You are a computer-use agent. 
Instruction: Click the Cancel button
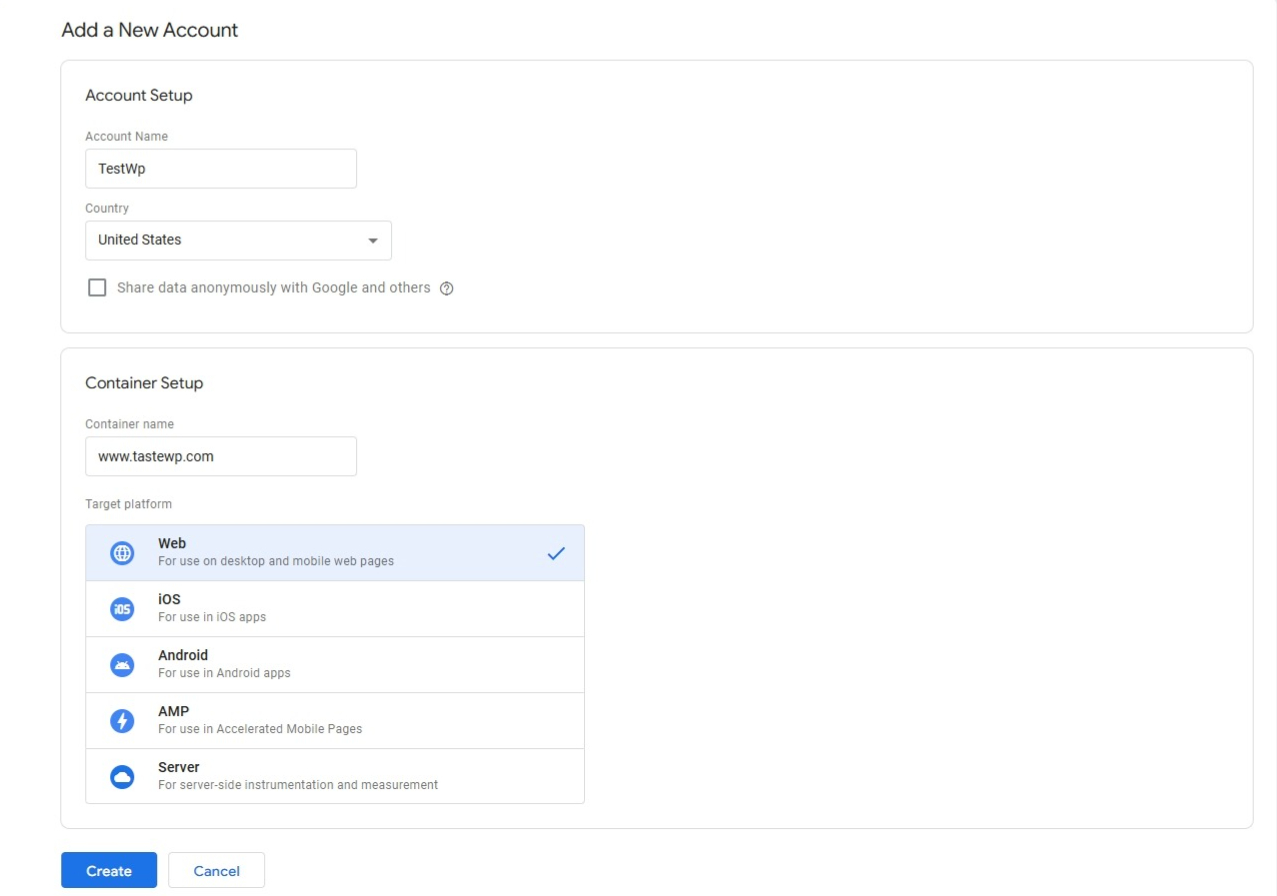click(x=216, y=870)
